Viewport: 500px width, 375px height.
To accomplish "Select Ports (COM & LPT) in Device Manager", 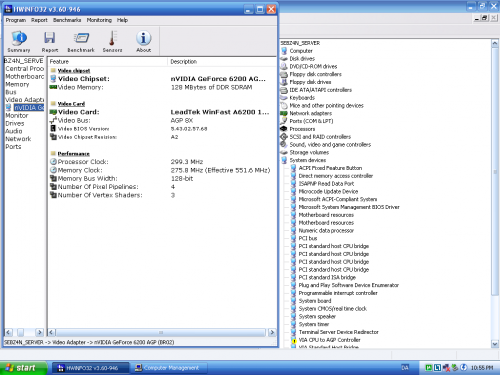I will 311,121.
